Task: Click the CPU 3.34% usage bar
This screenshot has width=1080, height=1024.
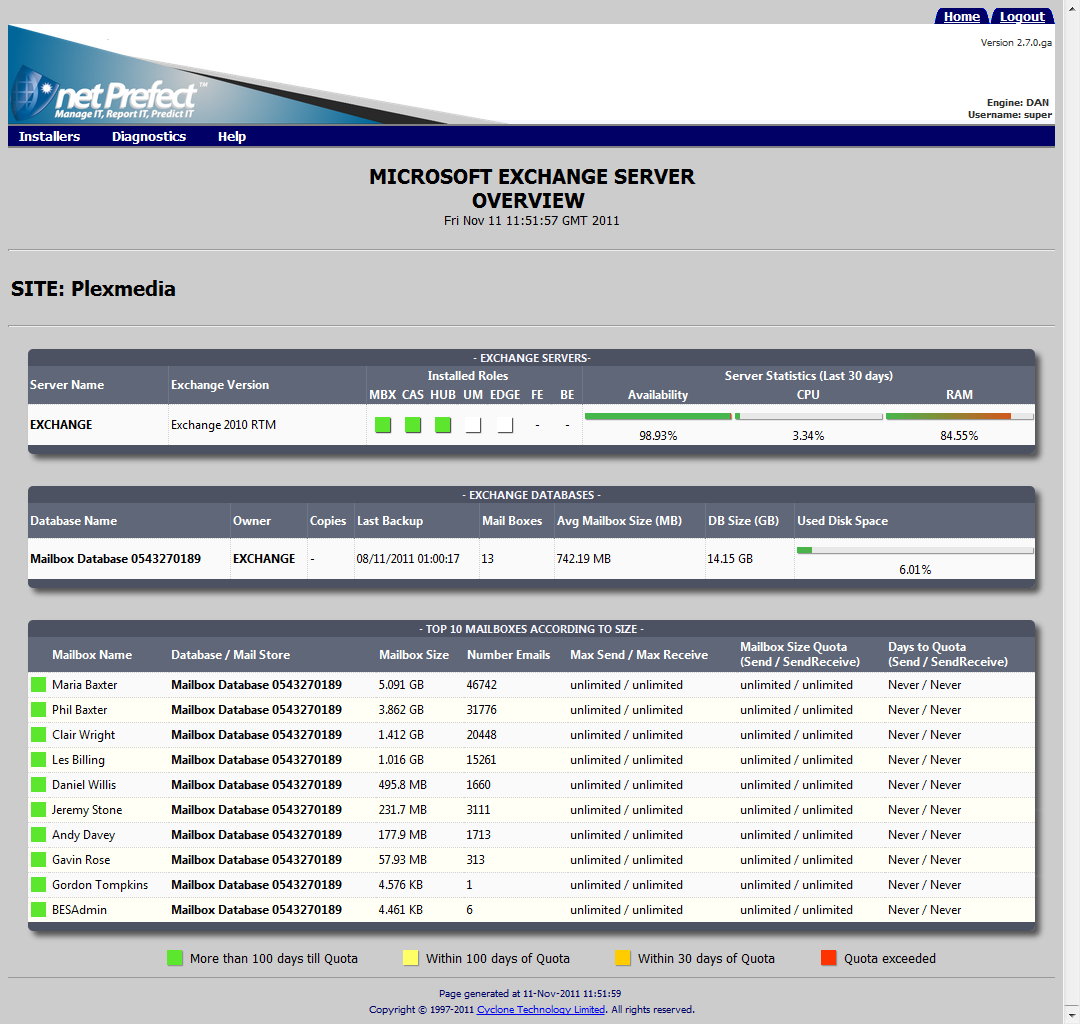Action: (x=809, y=417)
